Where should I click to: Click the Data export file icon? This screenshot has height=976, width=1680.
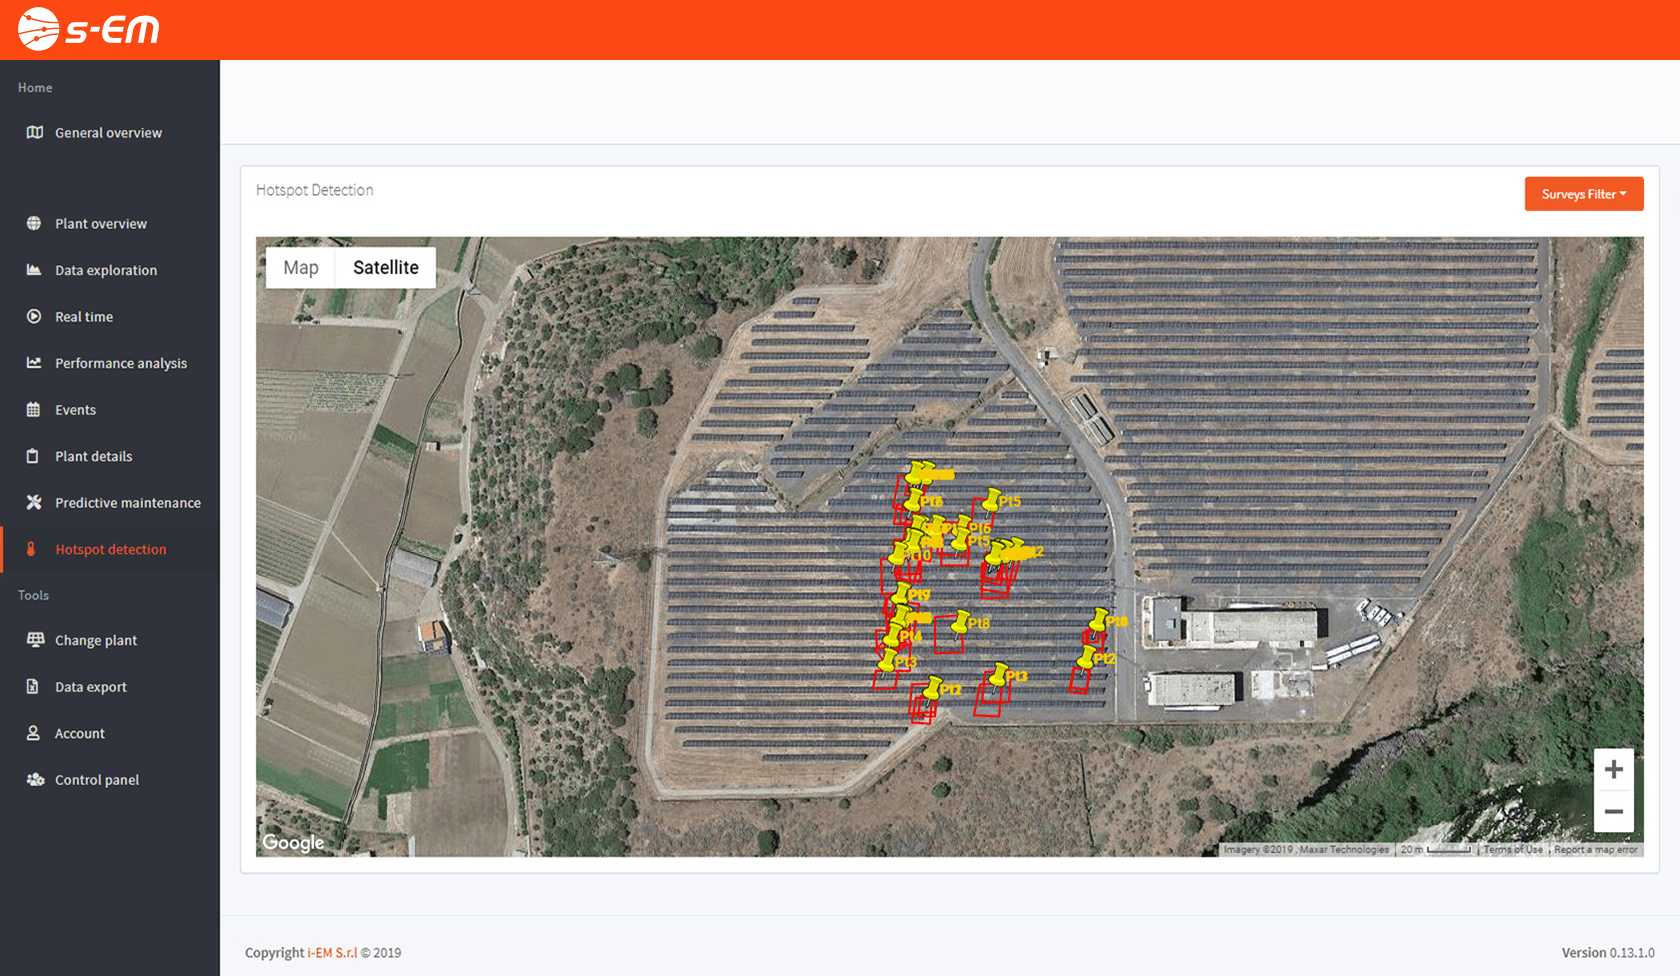pos(33,686)
